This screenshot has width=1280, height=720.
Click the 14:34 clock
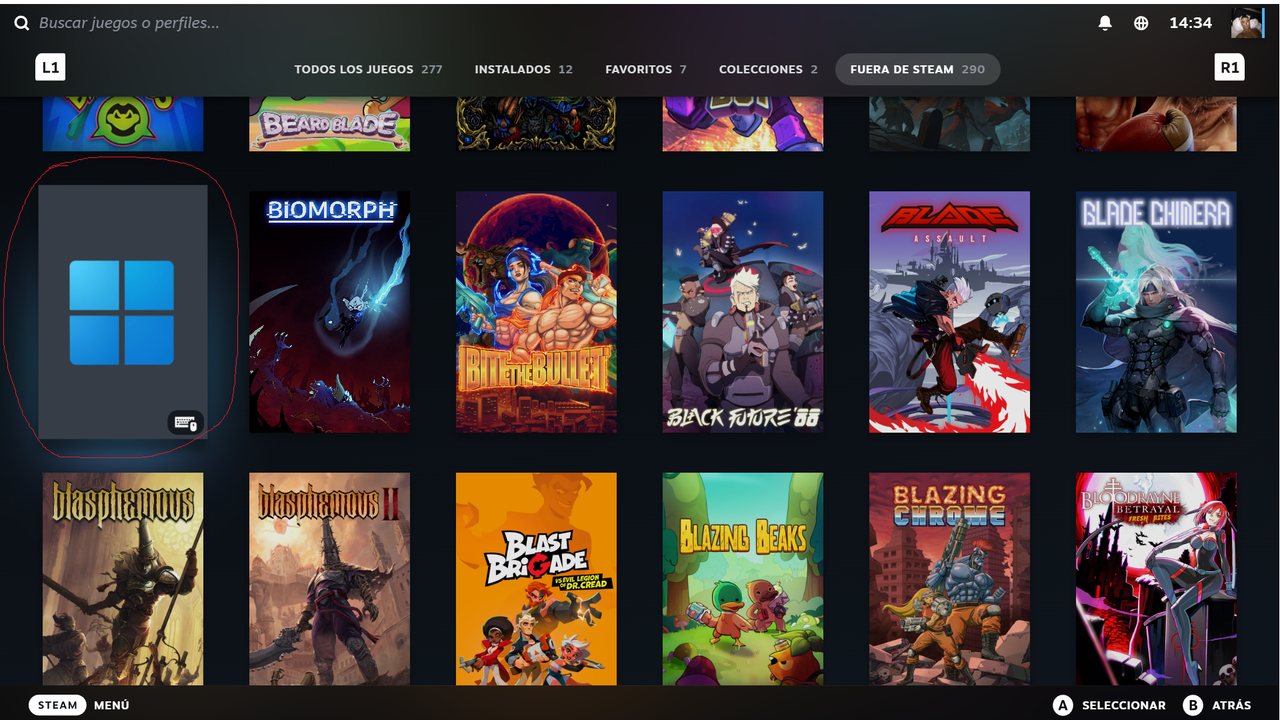[x=1190, y=23]
